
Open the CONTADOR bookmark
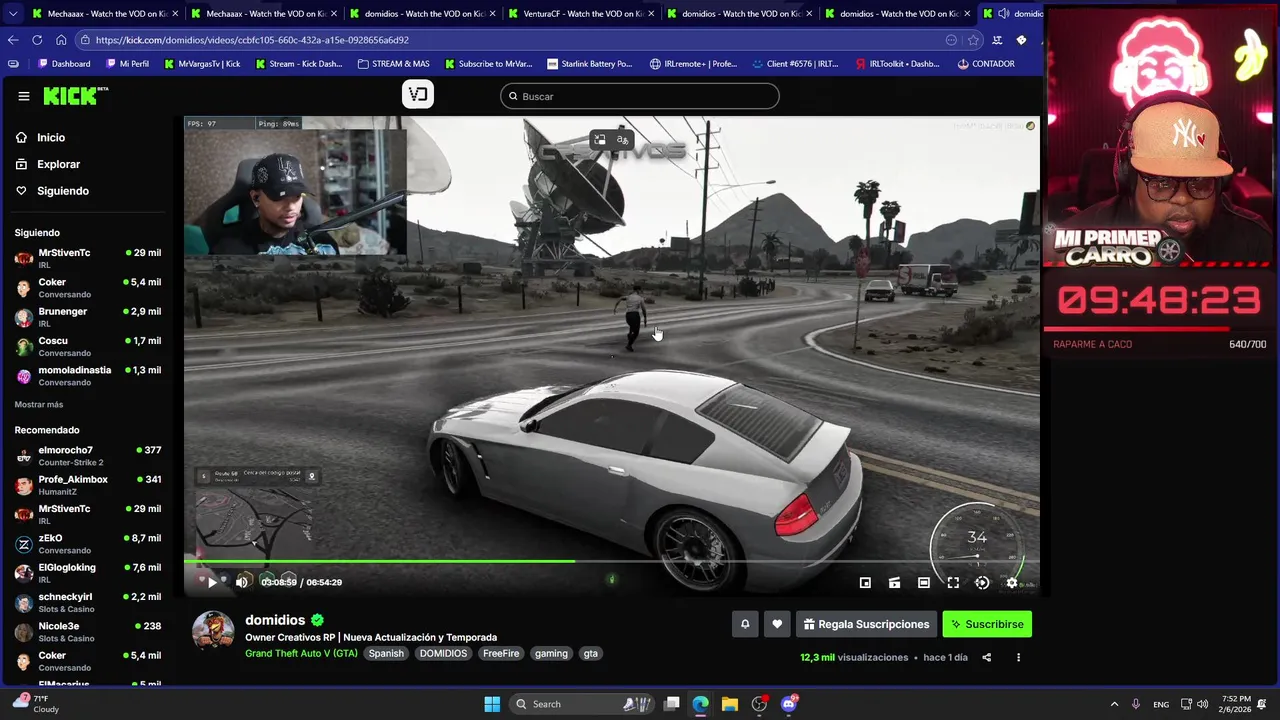point(986,64)
